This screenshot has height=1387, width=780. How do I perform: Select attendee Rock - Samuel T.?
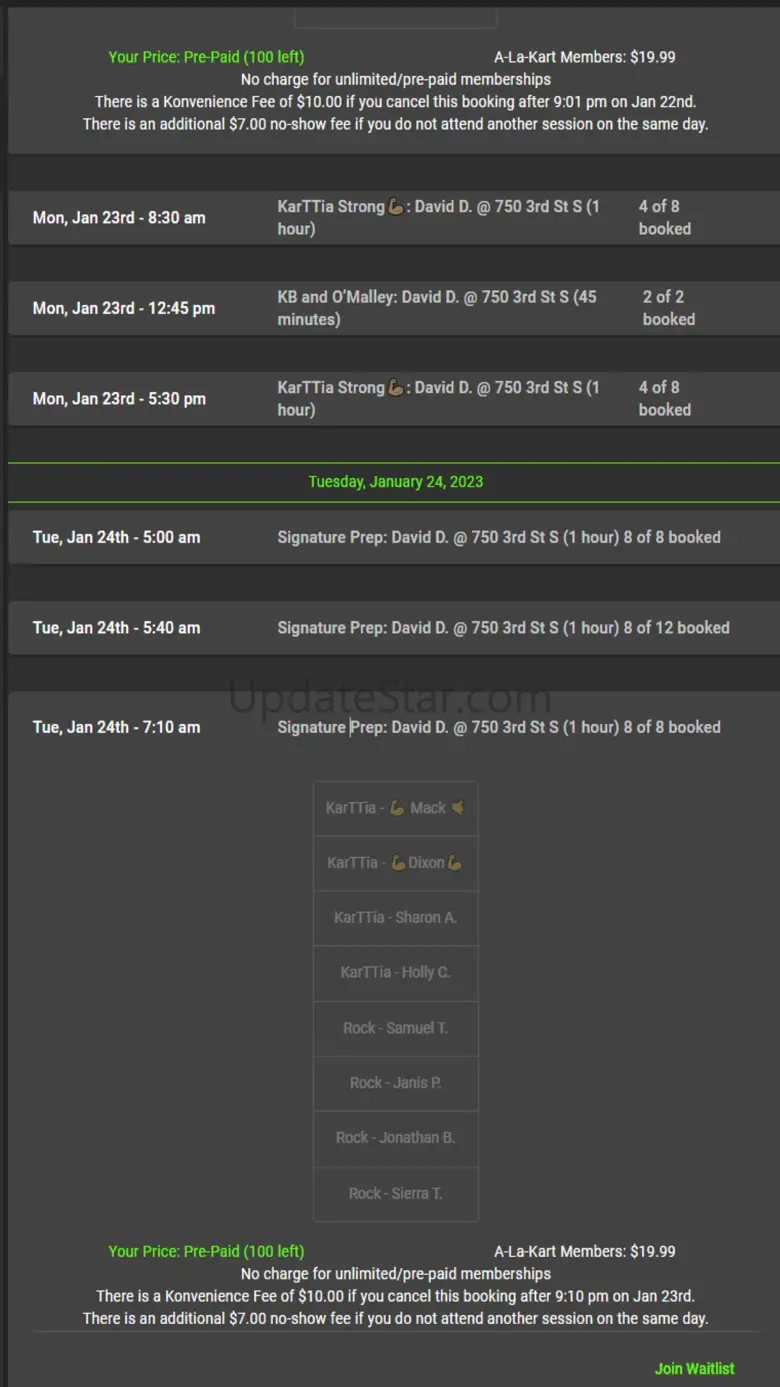point(396,1028)
